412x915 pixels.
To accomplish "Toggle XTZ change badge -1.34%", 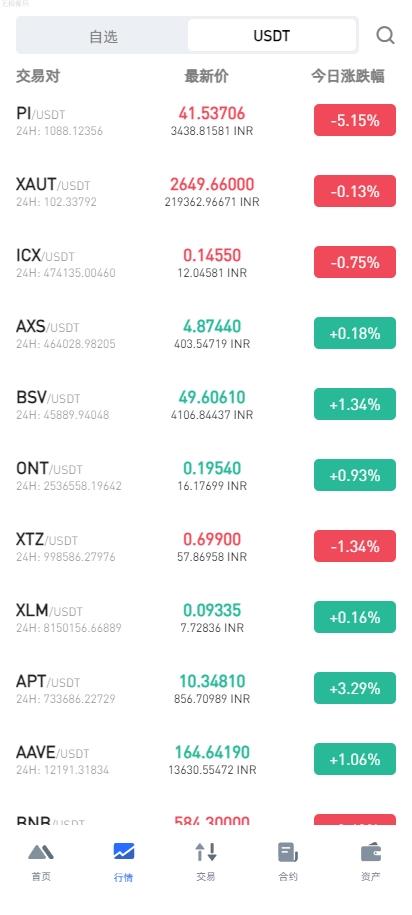I will tap(355, 546).
